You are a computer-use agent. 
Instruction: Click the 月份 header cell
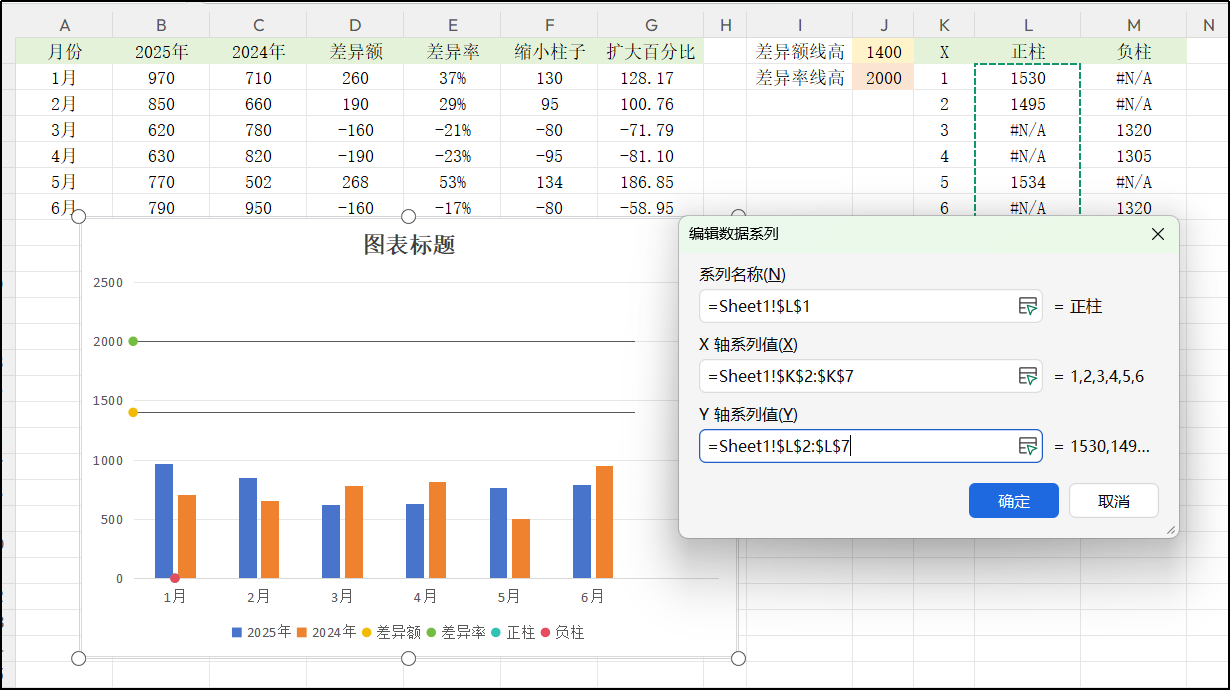click(65, 52)
